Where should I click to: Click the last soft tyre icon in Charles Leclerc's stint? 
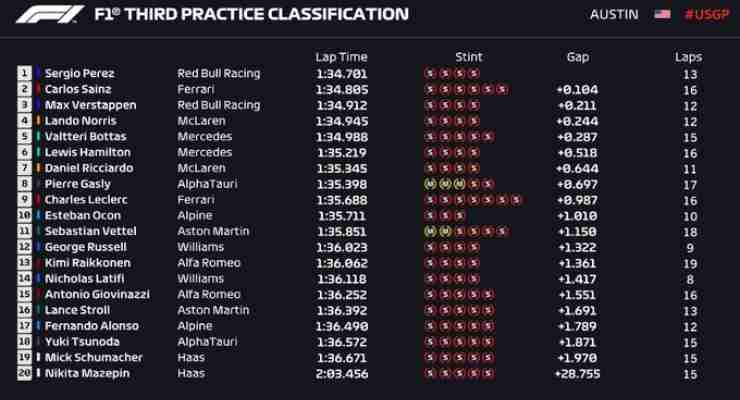click(517, 200)
